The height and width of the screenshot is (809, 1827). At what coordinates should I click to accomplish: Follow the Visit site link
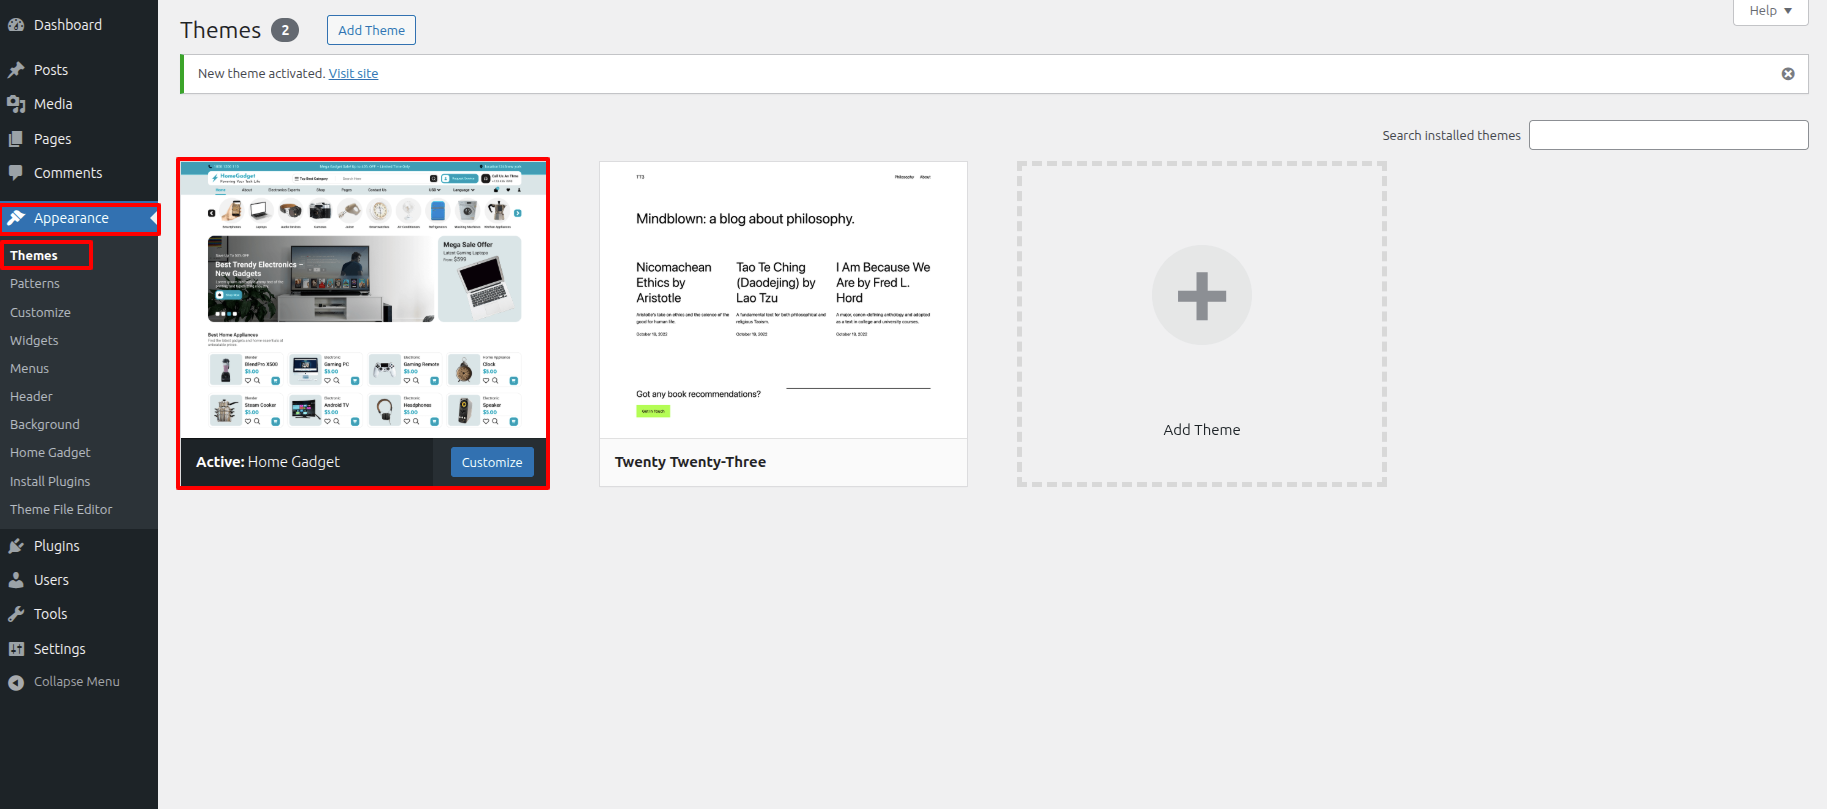click(x=353, y=74)
